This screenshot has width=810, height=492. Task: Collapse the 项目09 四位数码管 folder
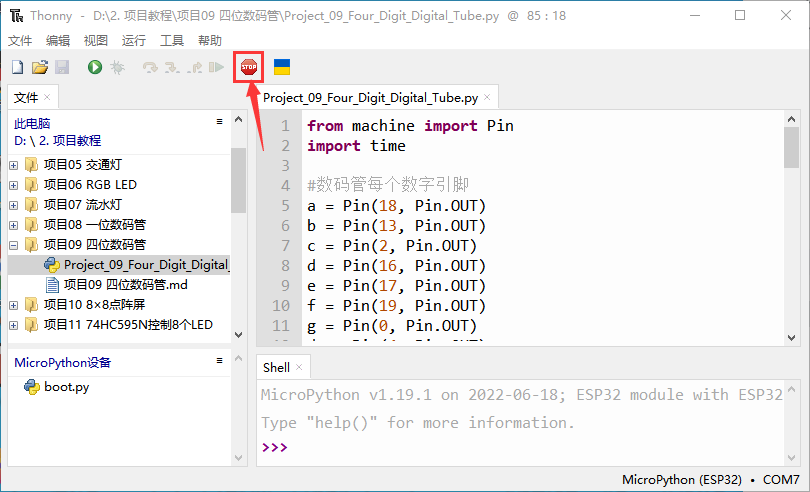[x=13, y=245]
